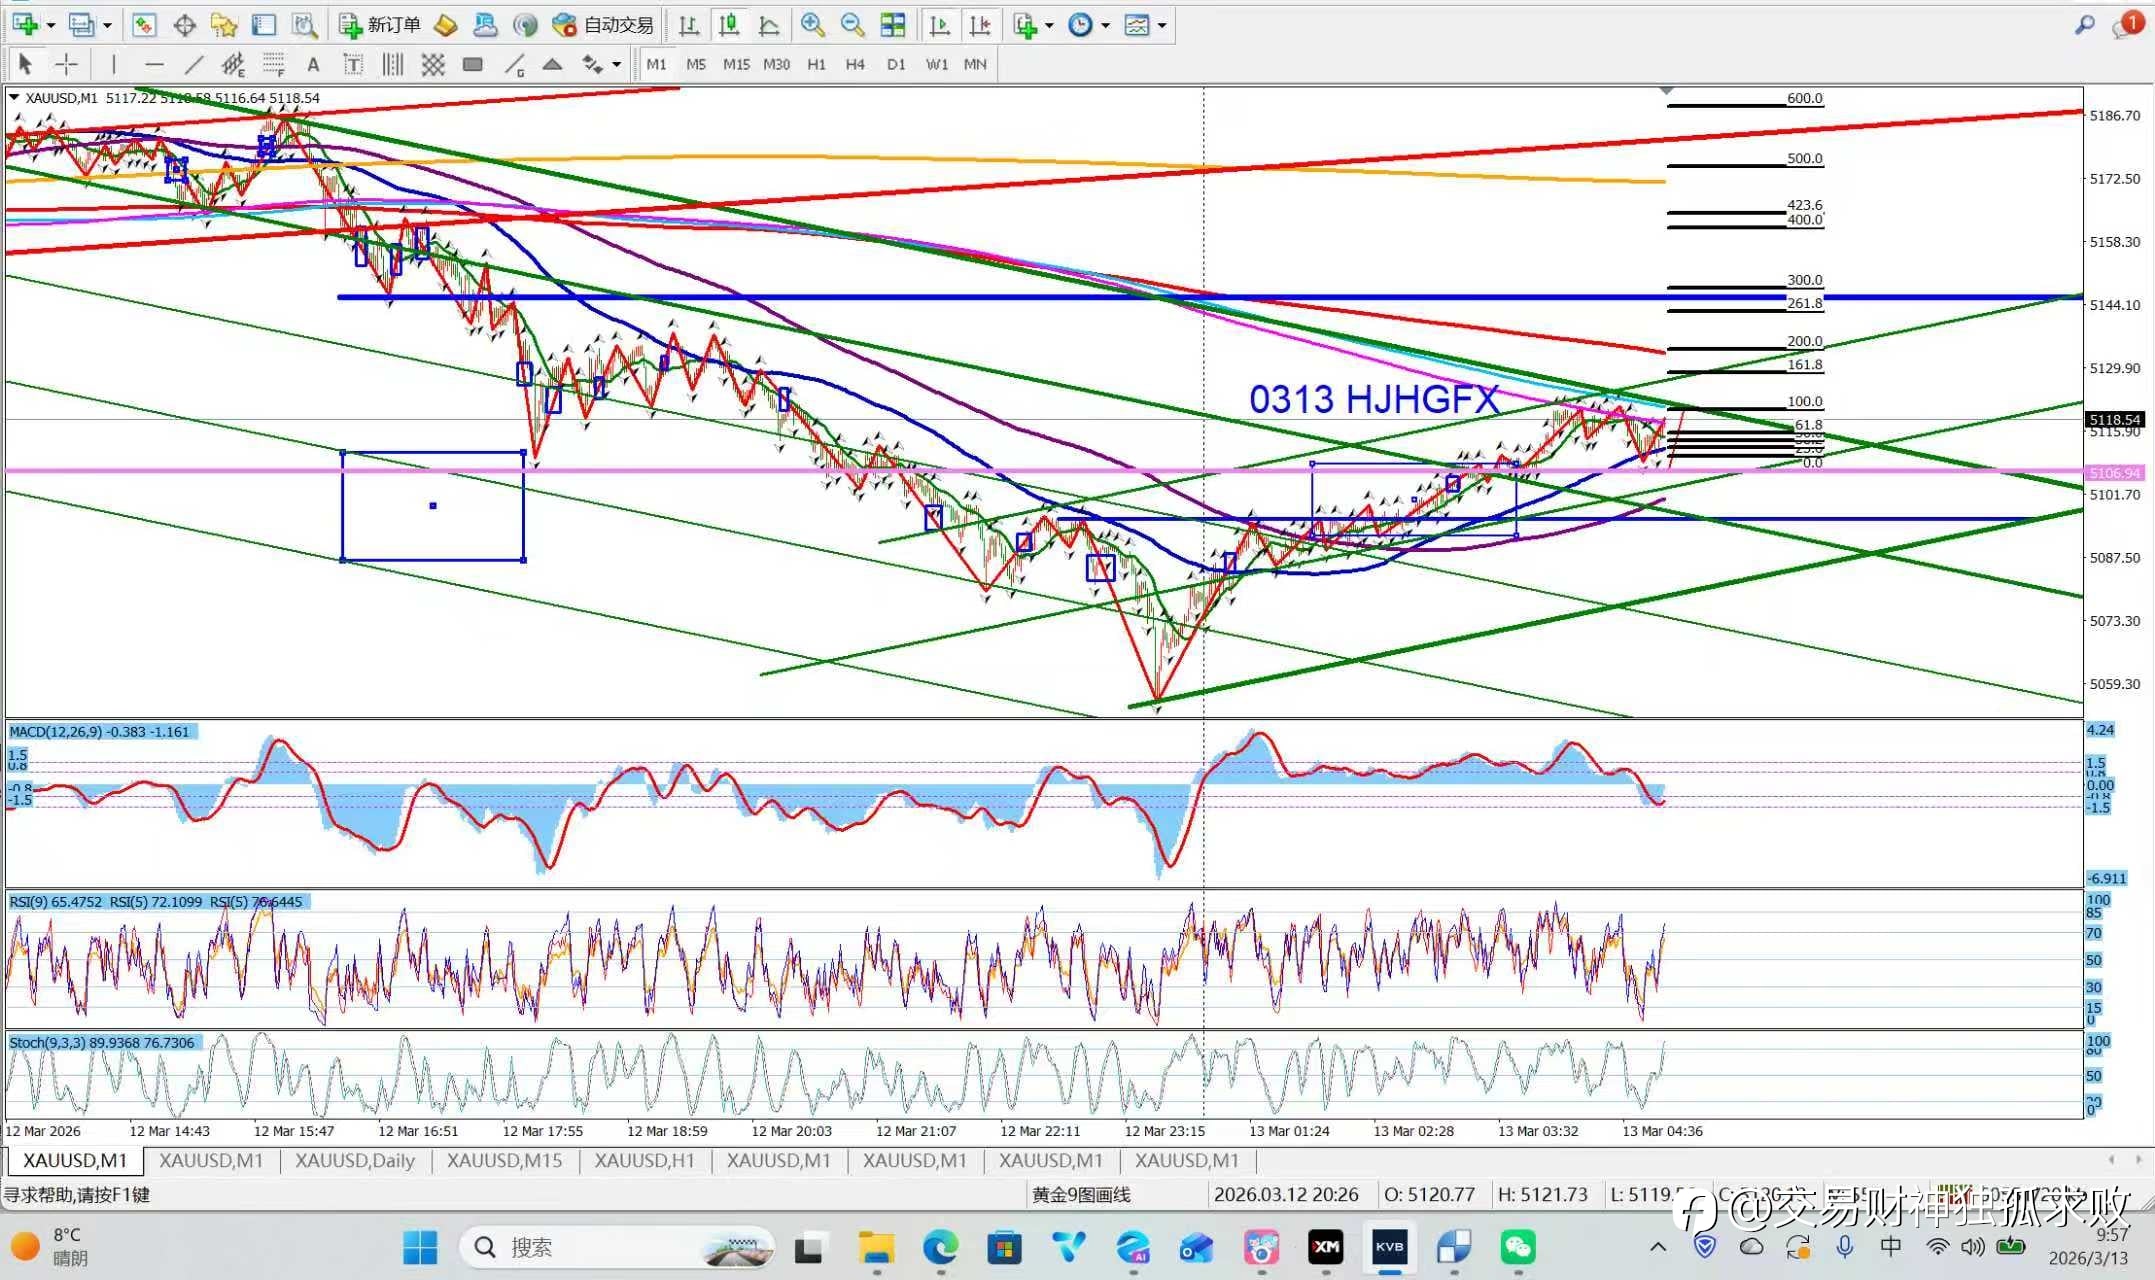The height and width of the screenshot is (1280, 2155).
Task: Switch chart type to candlesticks
Action: (729, 25)
